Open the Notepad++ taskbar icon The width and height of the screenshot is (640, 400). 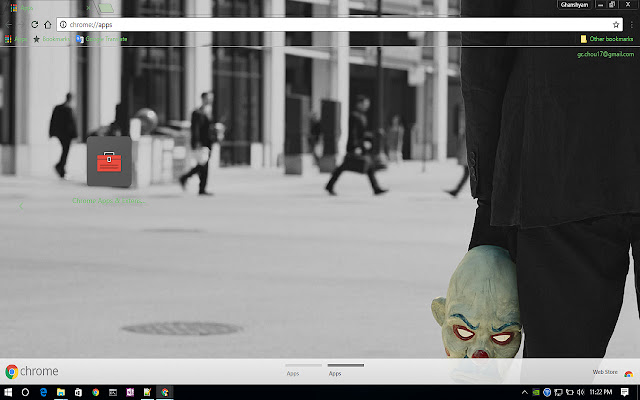click(147, 392)
